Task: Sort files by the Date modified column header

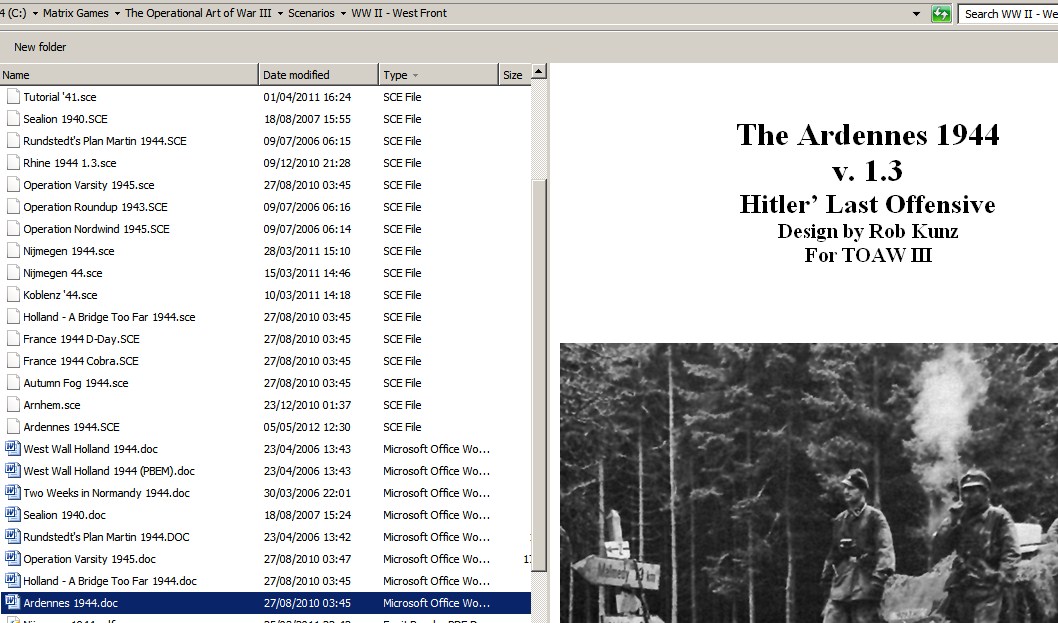Action: pyautogui.click(x=318, y=75)
